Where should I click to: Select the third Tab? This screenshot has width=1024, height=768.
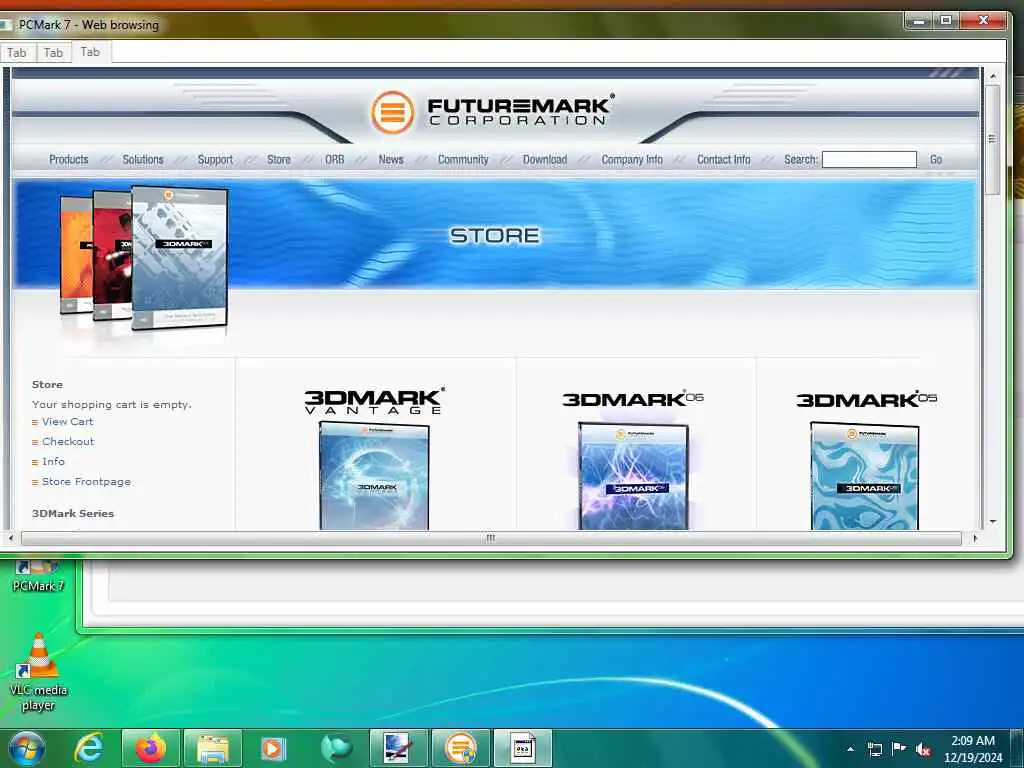pos(90,52)
